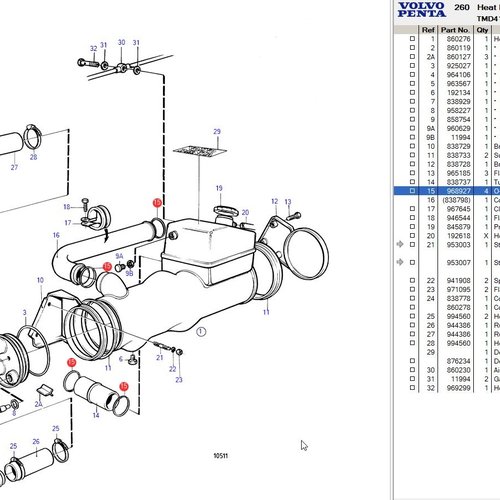Select callout 32 on the diagram
Screen dimensions: 500x500
coord(93,49)
